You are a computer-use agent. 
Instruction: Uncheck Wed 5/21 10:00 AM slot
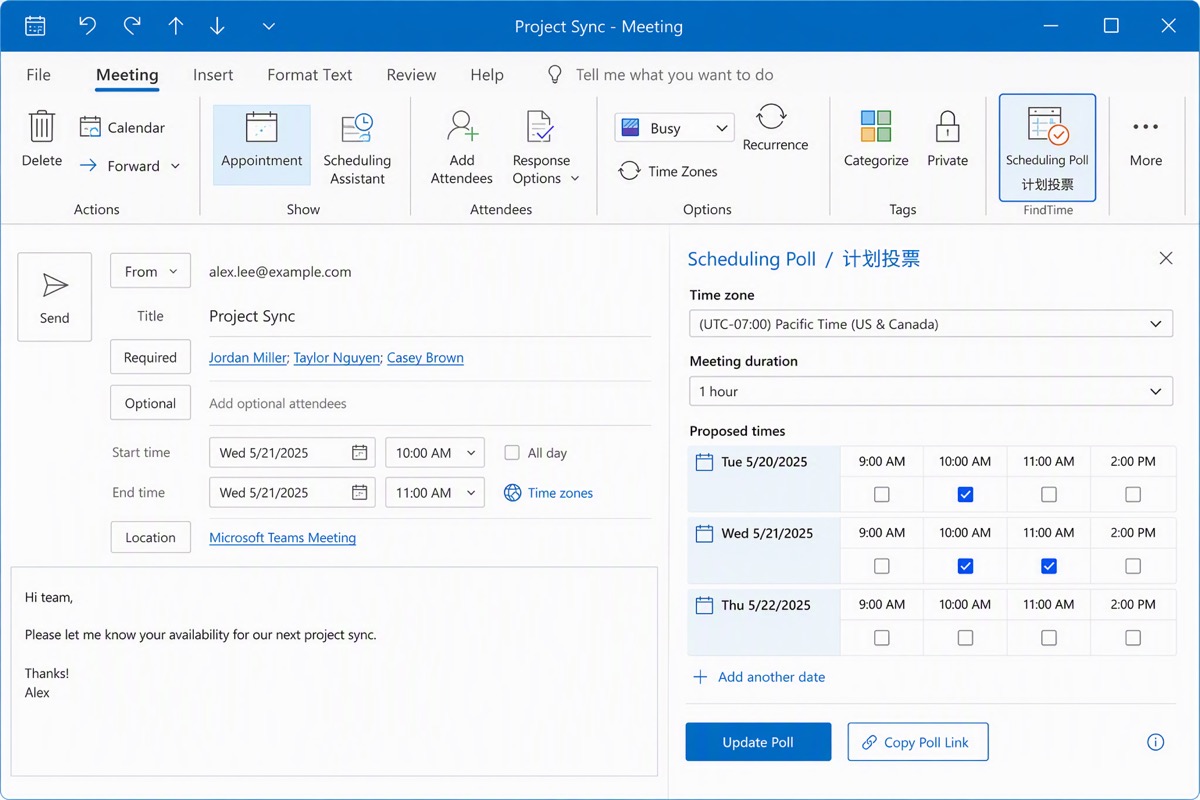pos(965,566)
